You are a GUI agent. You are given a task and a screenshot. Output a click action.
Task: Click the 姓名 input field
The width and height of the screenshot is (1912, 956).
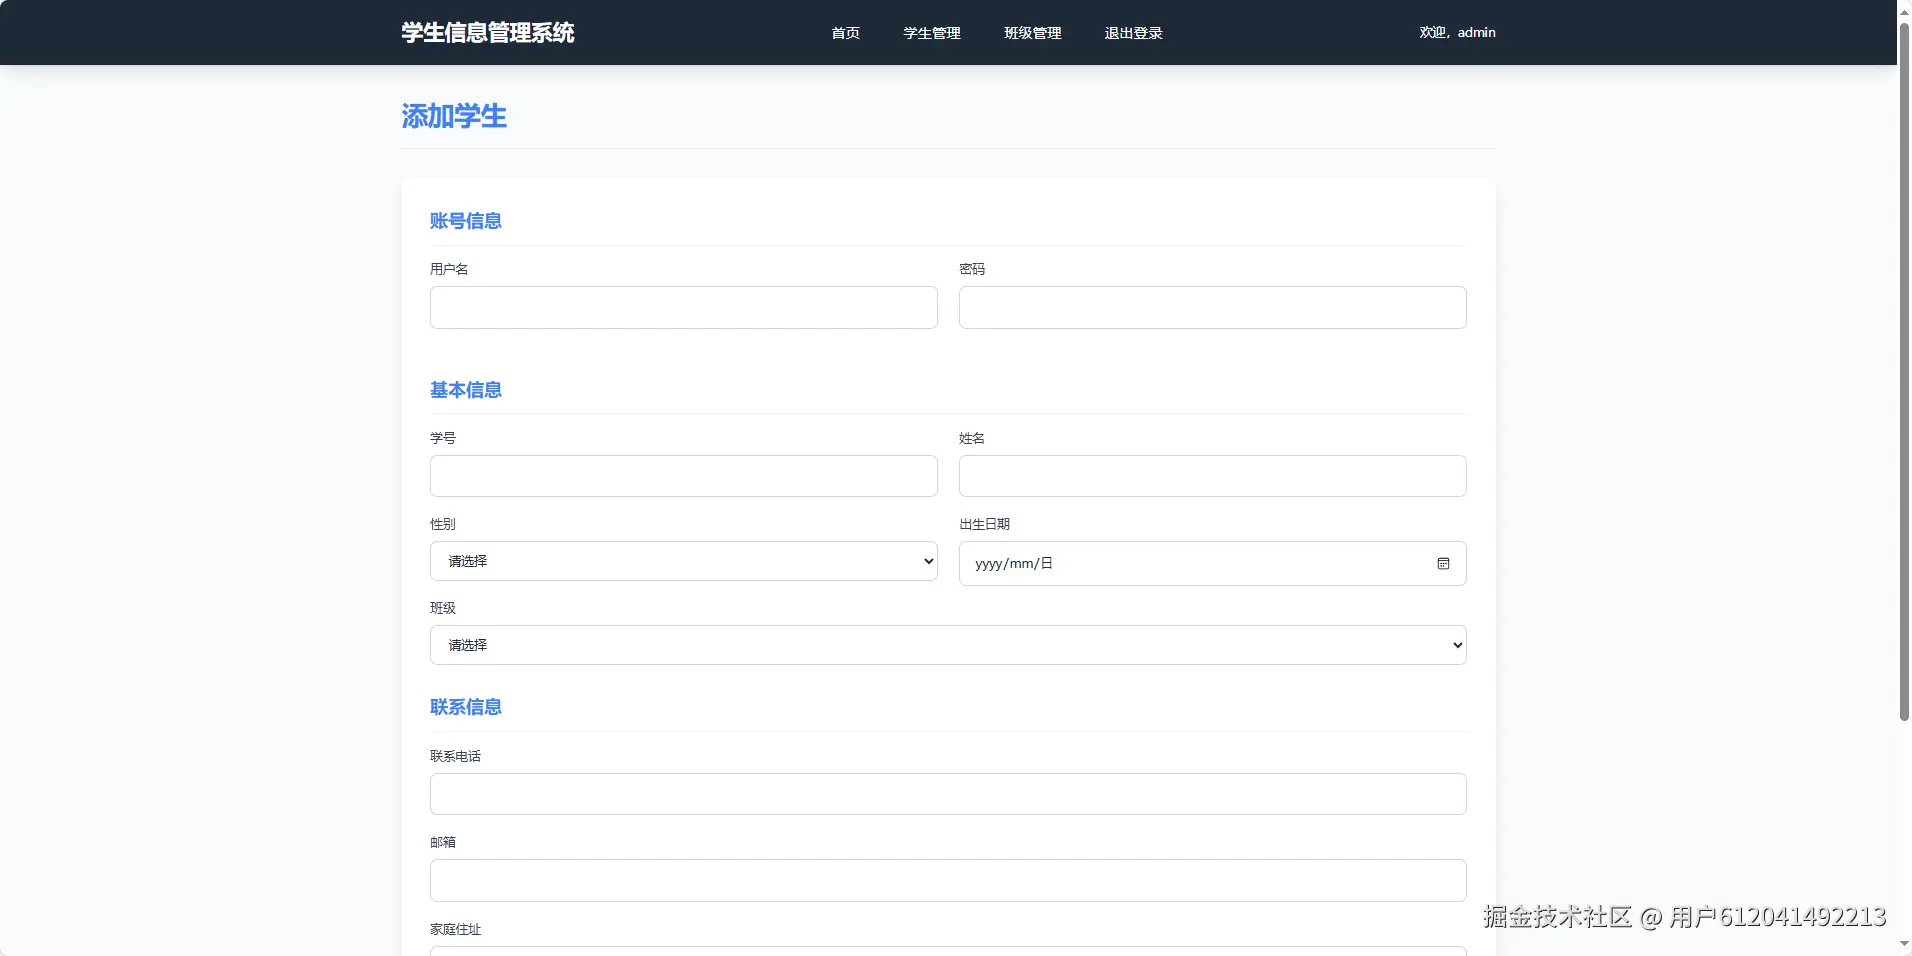point(1210,476)
